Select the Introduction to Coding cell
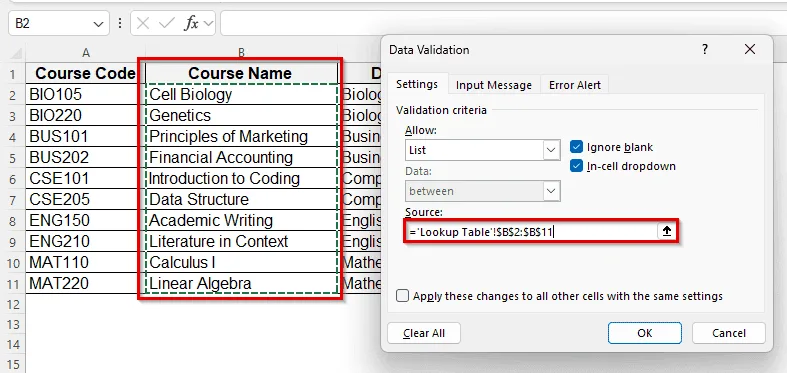The image size is (787, 373). point(241,179)
